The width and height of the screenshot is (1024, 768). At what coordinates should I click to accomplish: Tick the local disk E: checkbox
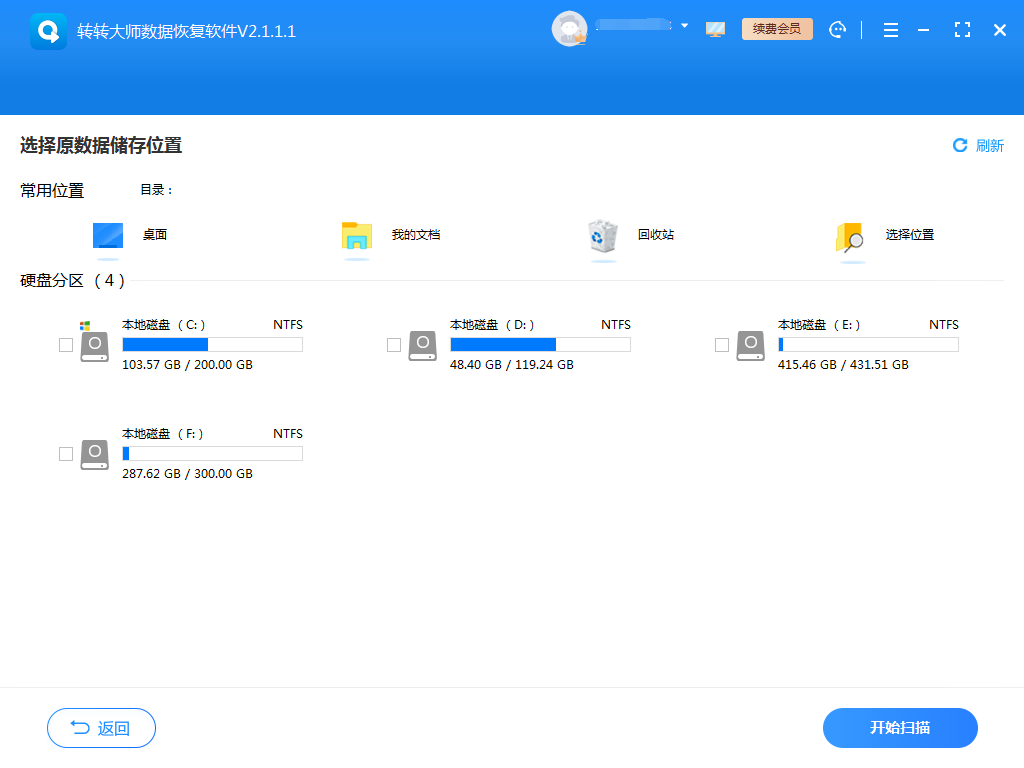(722, 345)
